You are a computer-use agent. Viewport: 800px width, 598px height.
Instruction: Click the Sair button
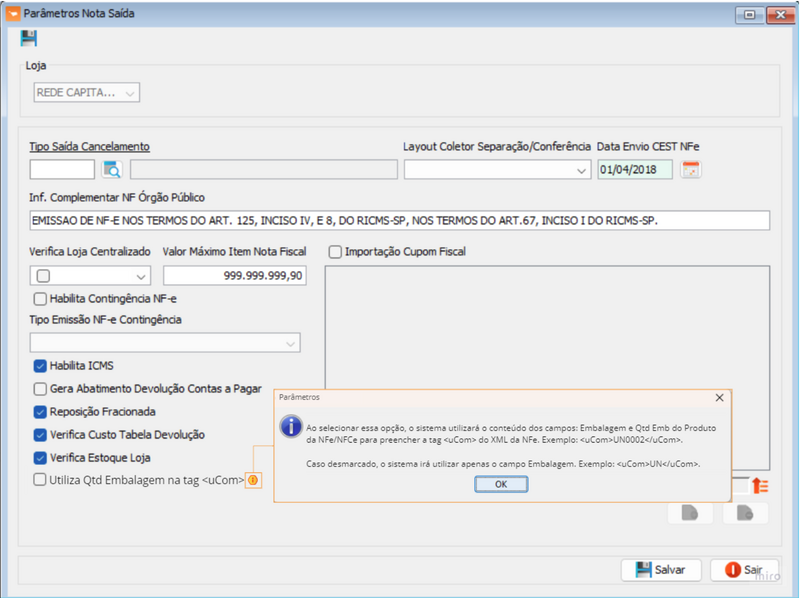743,570
